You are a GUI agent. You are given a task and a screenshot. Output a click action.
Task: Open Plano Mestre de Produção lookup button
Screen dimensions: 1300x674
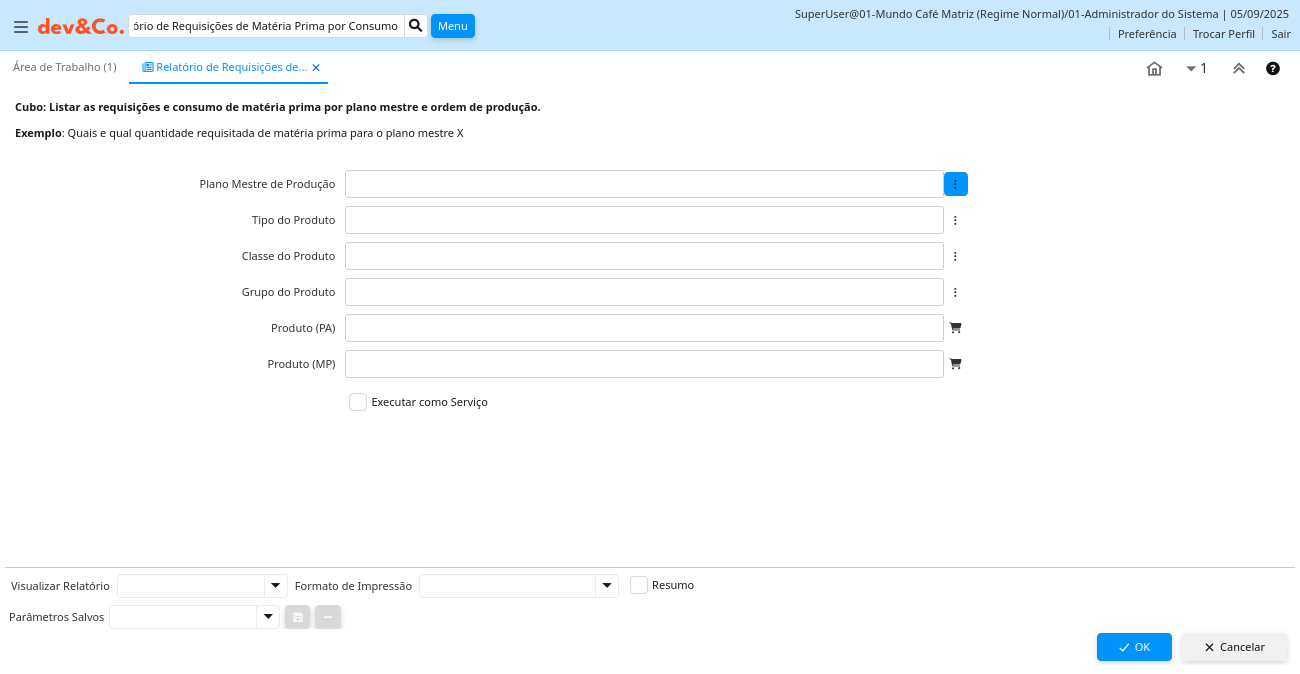tap(955, 184)
